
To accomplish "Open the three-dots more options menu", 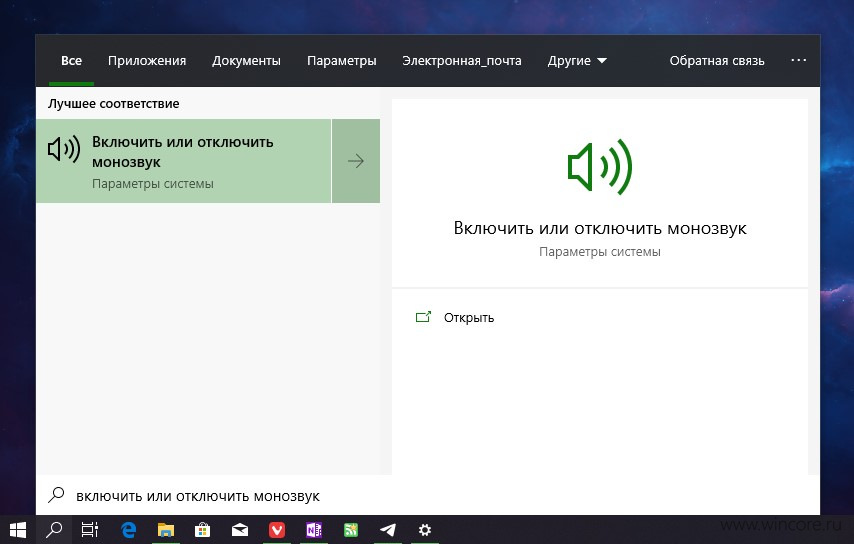I will tap(798, 60).
